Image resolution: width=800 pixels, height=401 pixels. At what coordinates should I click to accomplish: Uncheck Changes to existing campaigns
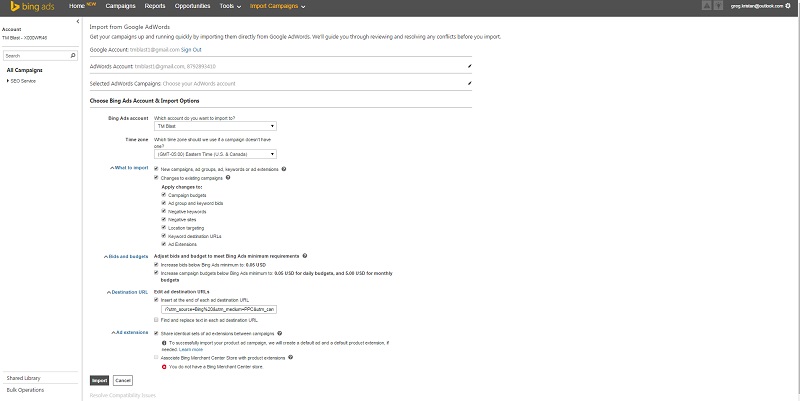click(157, 178)
